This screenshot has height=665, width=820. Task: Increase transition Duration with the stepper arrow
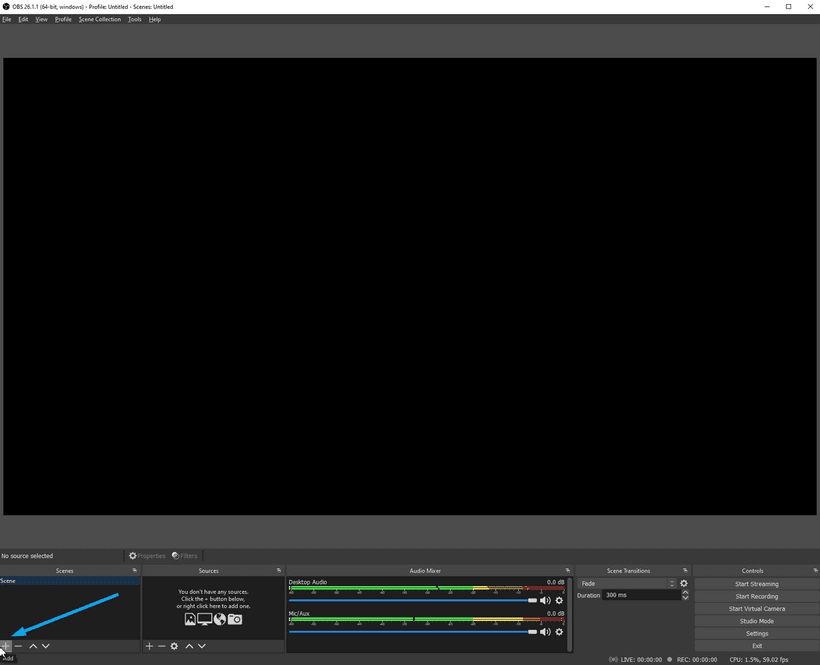pos(685,592)
